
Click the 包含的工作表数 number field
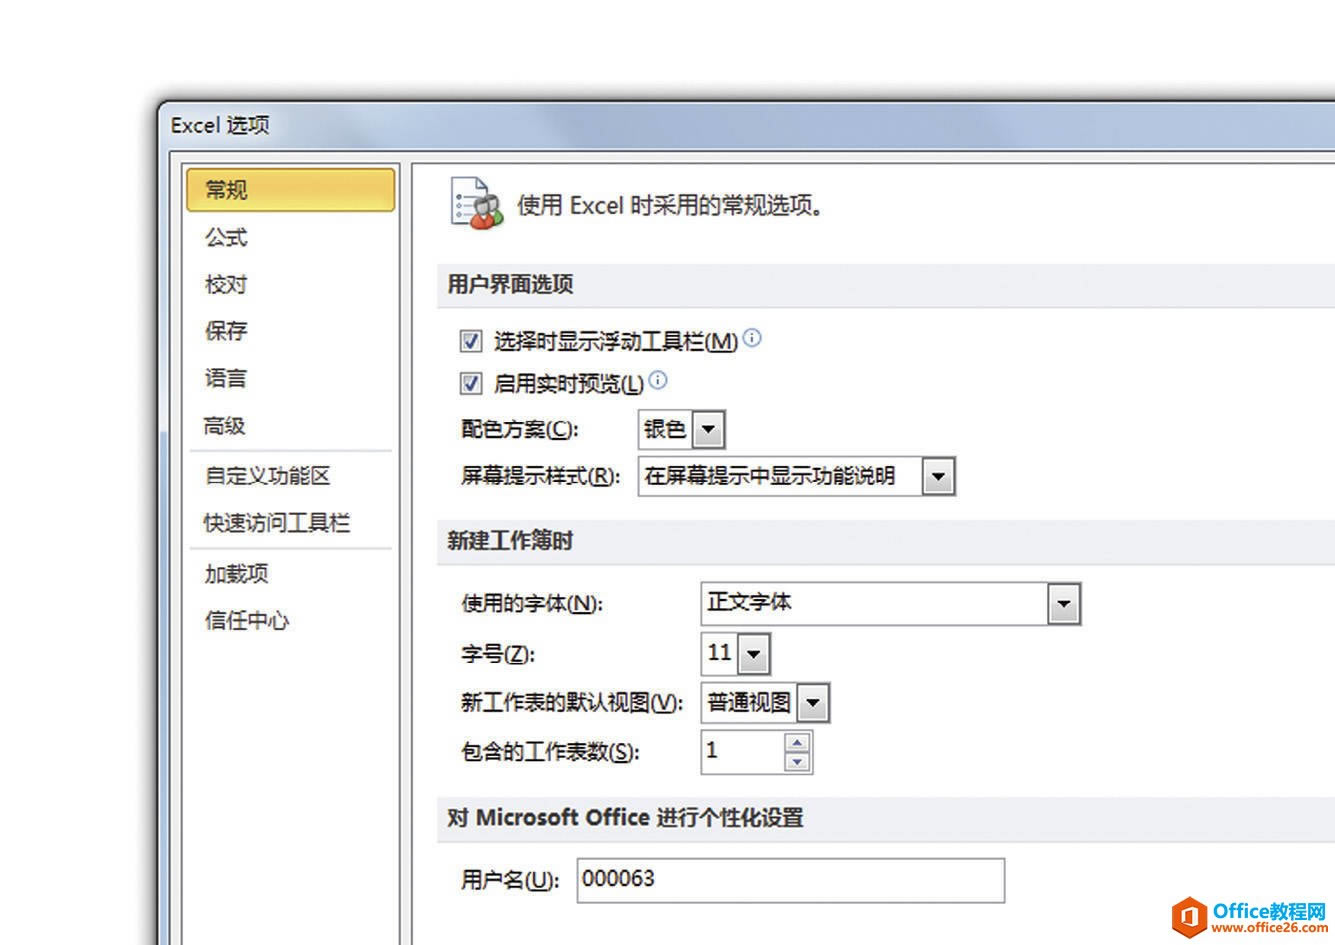tap(743, 752)
